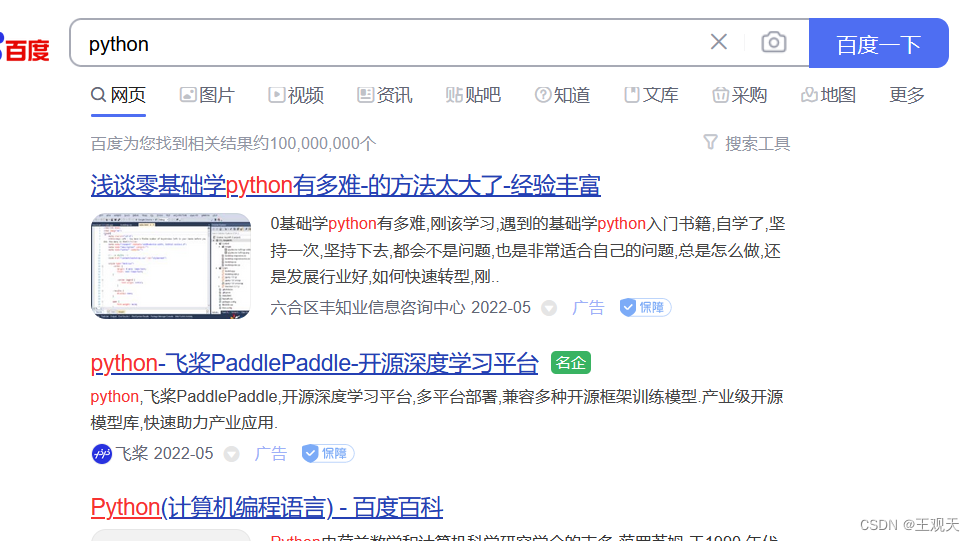Click the 百度一下 search button

[879, 43]
